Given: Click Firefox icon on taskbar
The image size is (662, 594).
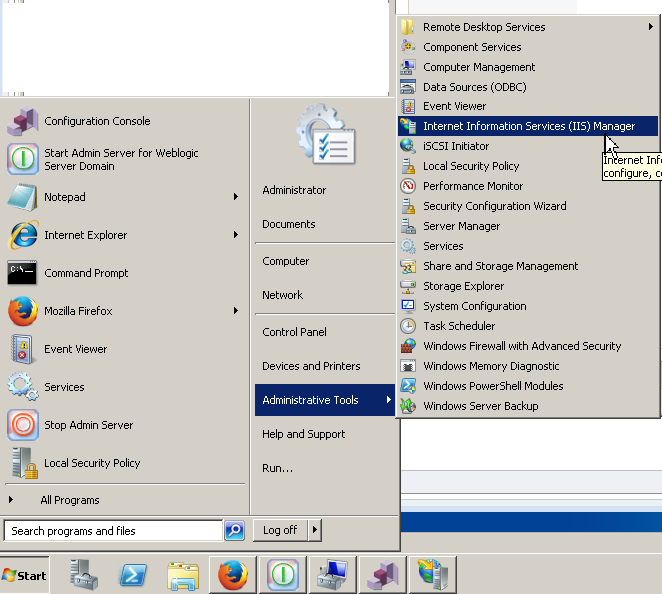Looking at the screenshot, I should tap(233, 575).
